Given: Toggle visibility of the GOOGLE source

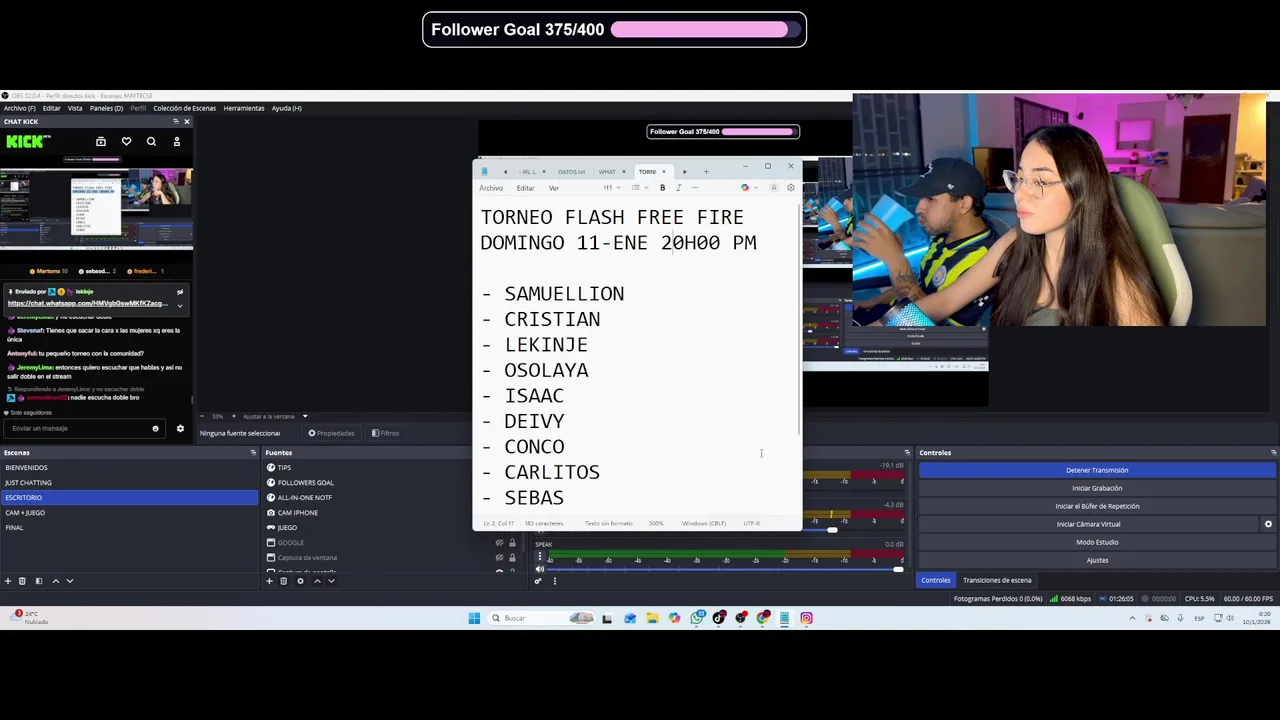Looking at the screenshot, I should click(499, 543).
